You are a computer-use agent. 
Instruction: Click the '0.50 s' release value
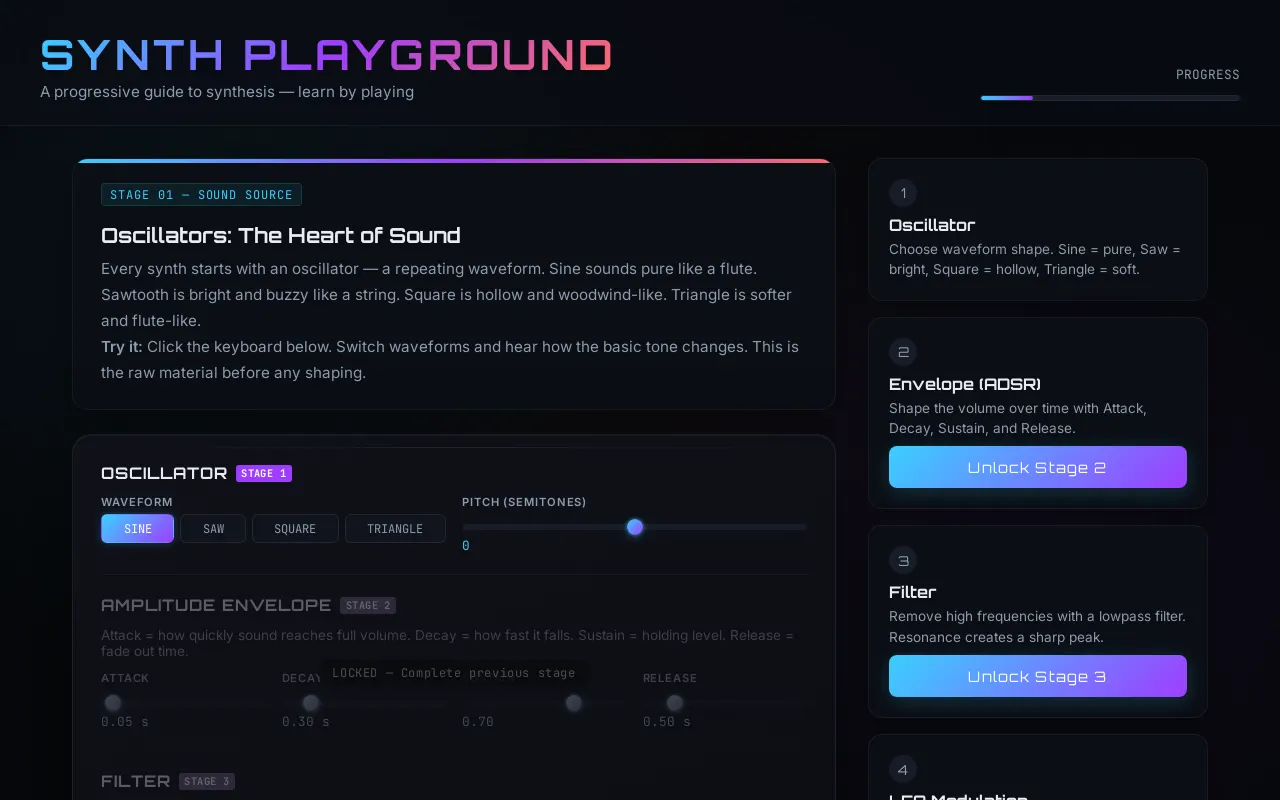click(667, 721)
